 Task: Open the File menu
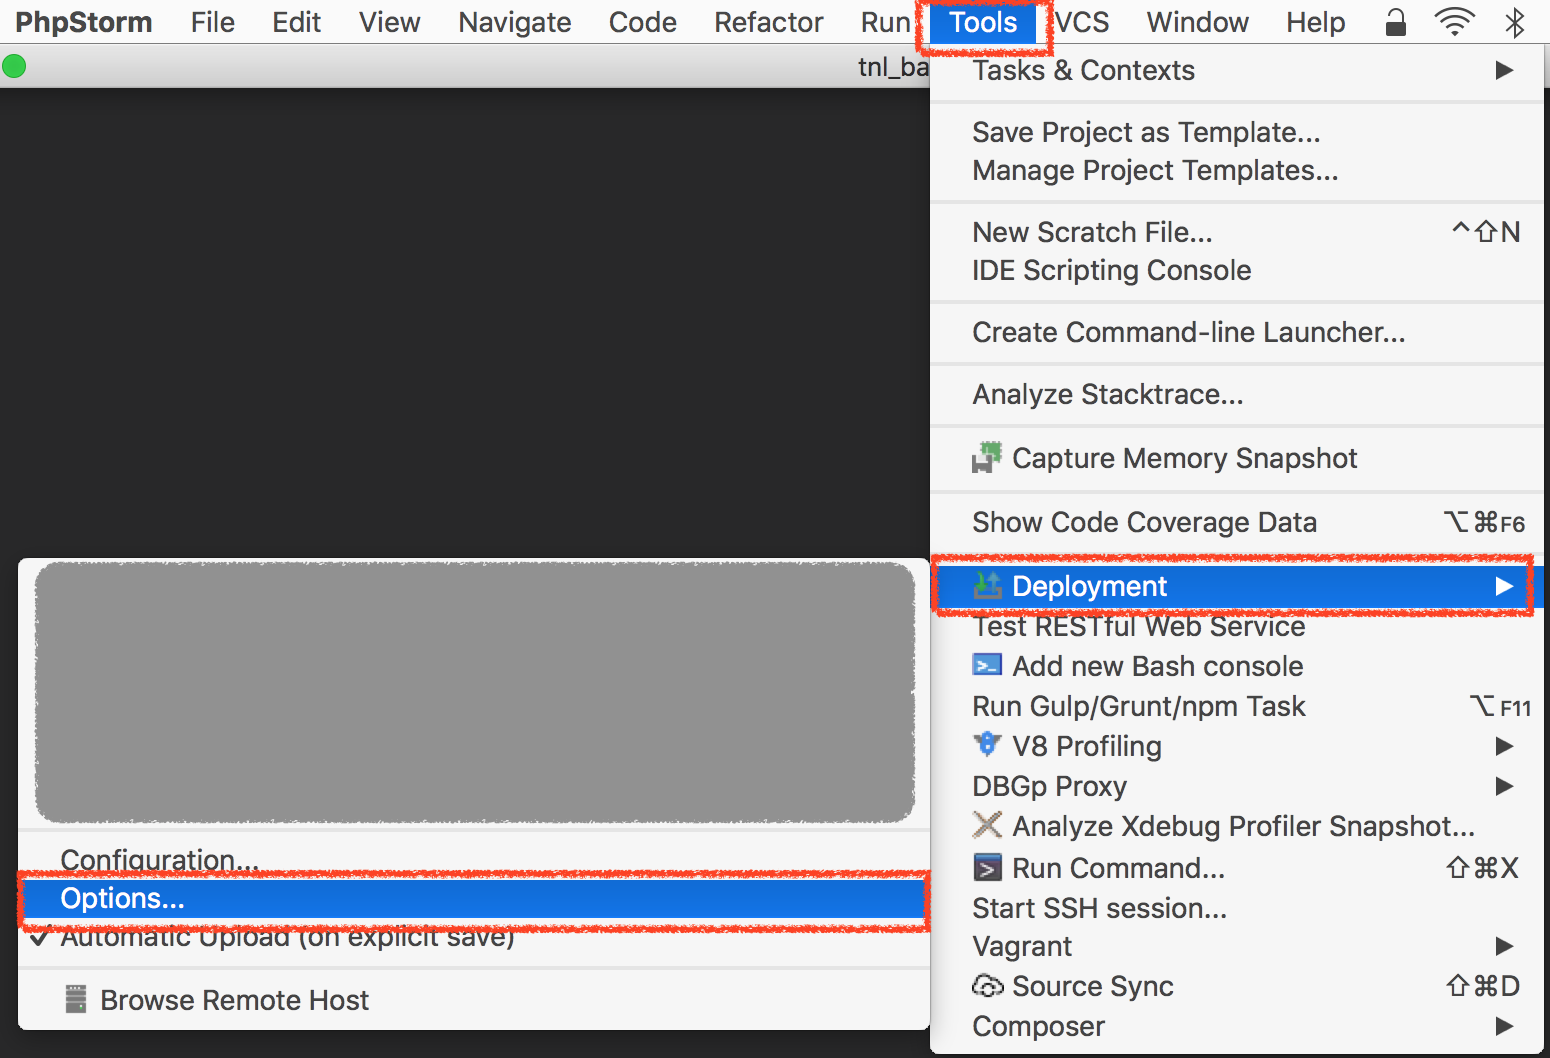coord(213,22)
